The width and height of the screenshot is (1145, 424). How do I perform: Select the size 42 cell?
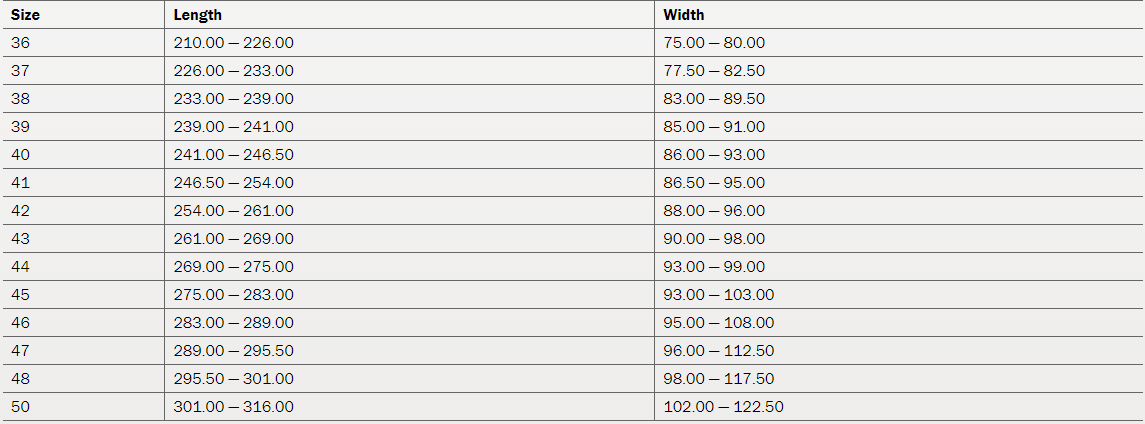[x=21, y=211]
